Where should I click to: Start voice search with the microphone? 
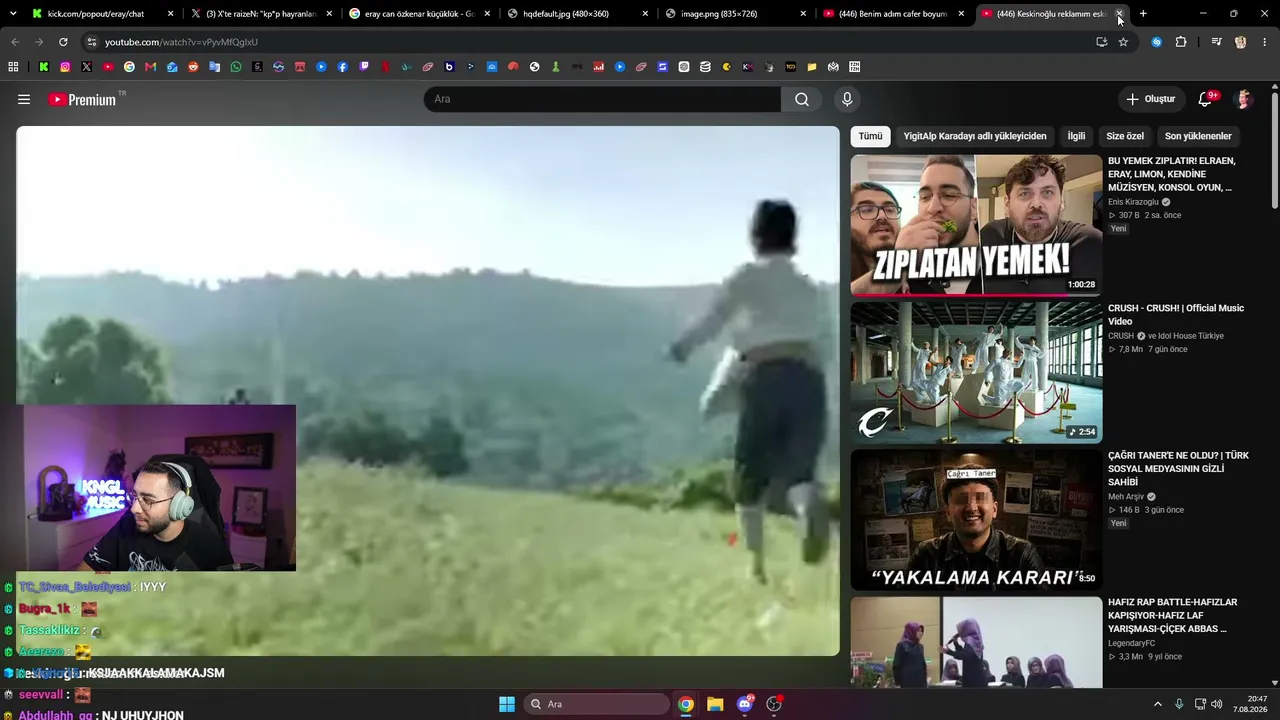[847, 99]
